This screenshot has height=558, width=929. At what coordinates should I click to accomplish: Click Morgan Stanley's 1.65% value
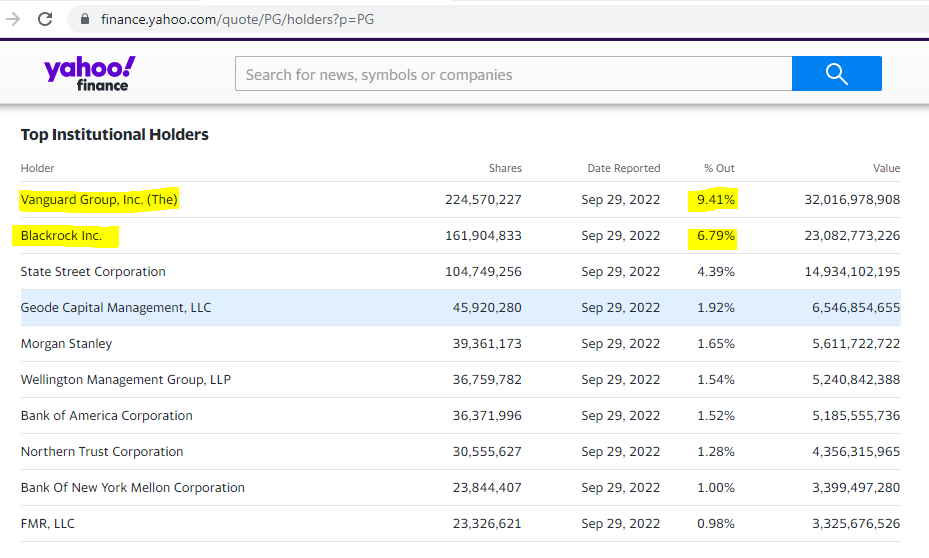(x=716, y=344)
